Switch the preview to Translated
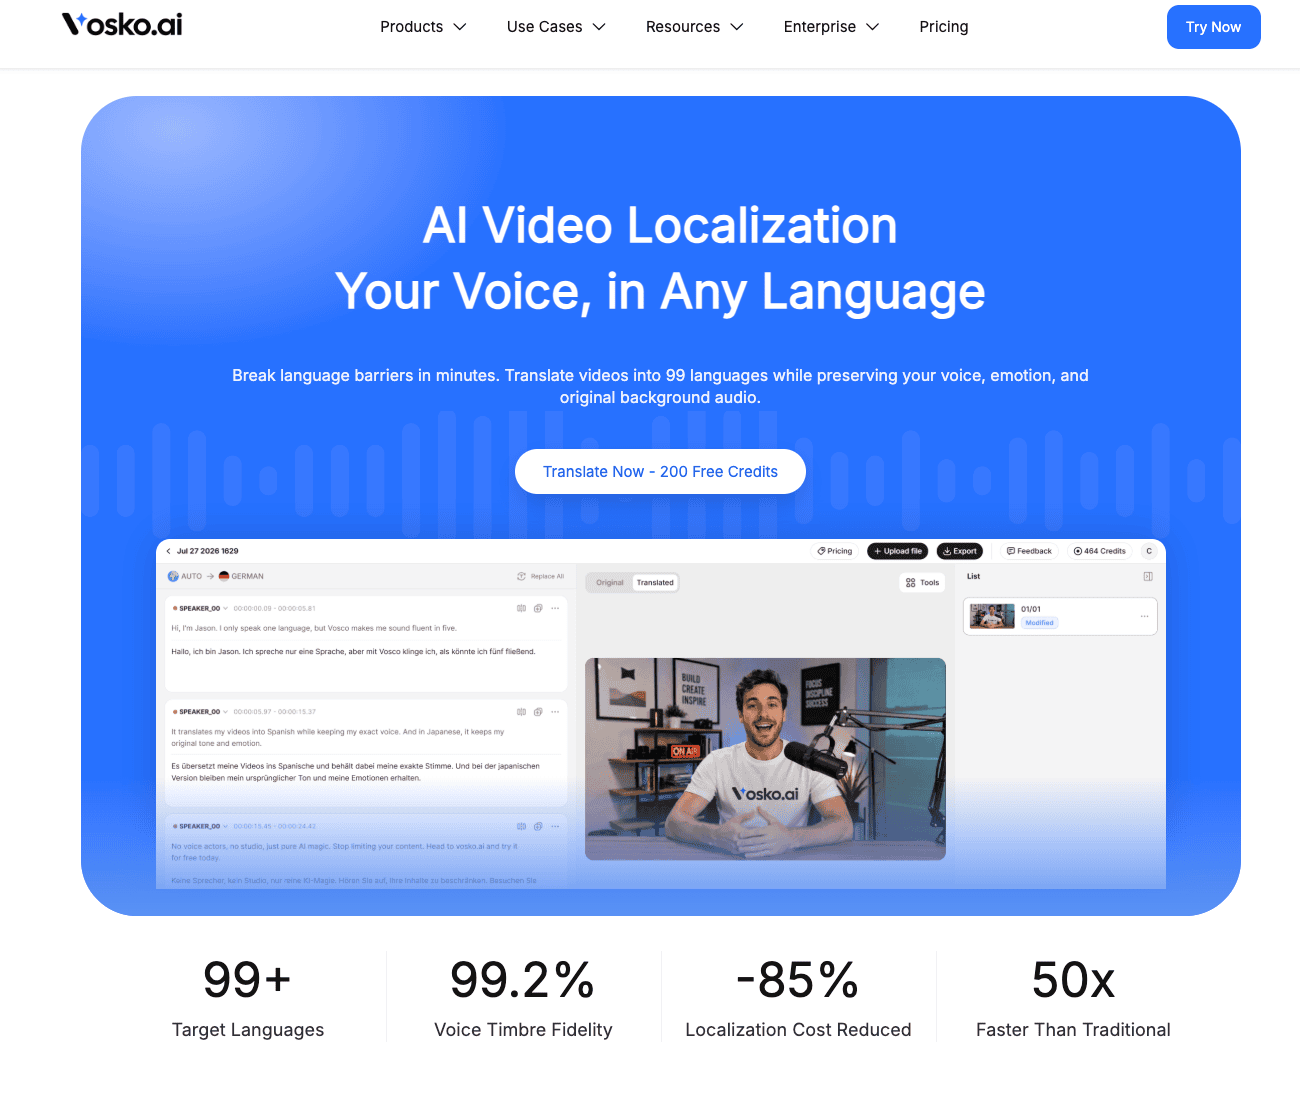Viewport: 1300px width, 1098px height. coord(655,582)
